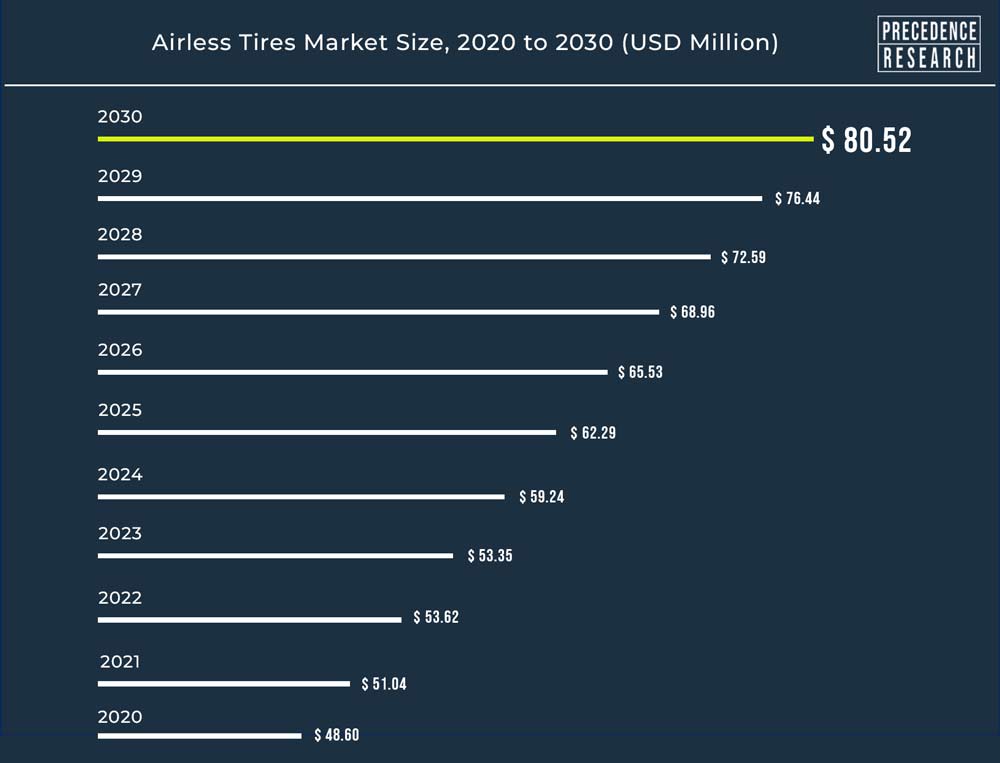Click the $ 48.60 value label
This screenshot has height=763, width=1000.
click(337, 735)
